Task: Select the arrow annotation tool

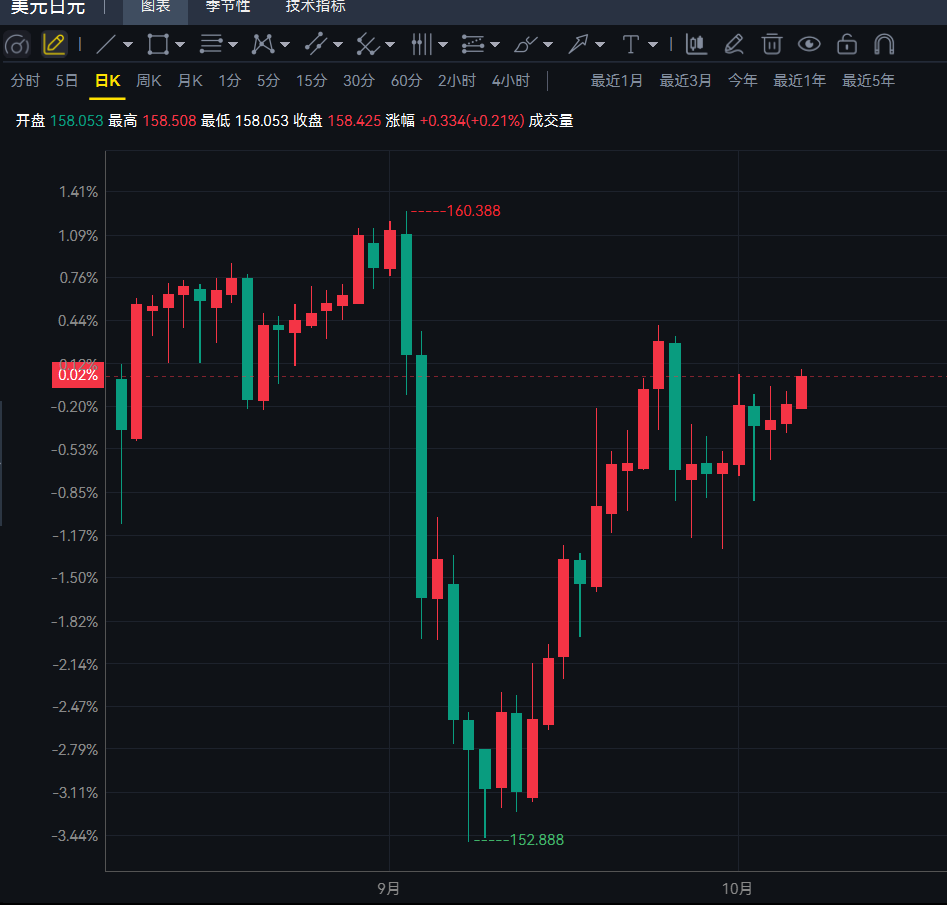Action: [578, 45]
